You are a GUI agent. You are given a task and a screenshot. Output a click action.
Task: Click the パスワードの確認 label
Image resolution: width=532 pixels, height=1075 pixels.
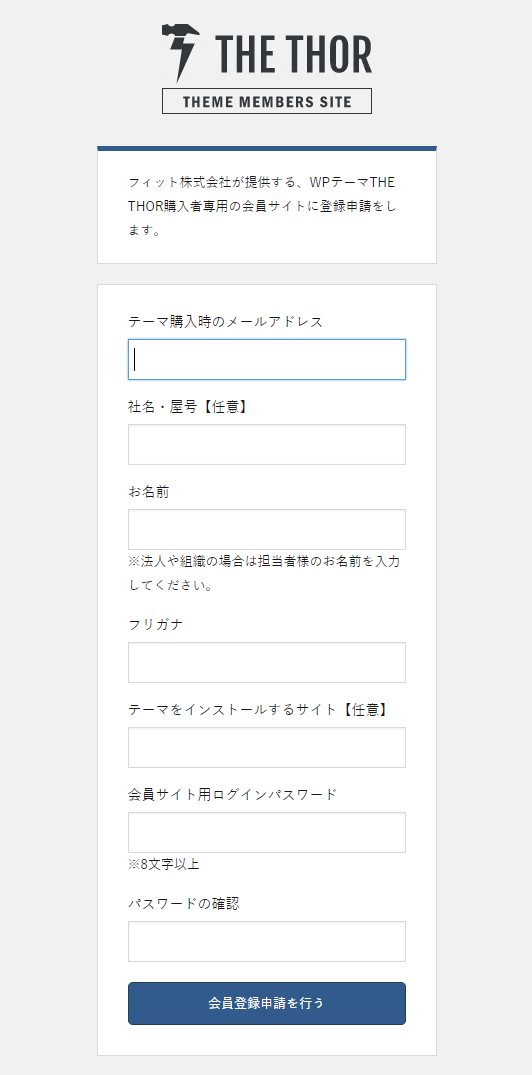click(184, 904)
